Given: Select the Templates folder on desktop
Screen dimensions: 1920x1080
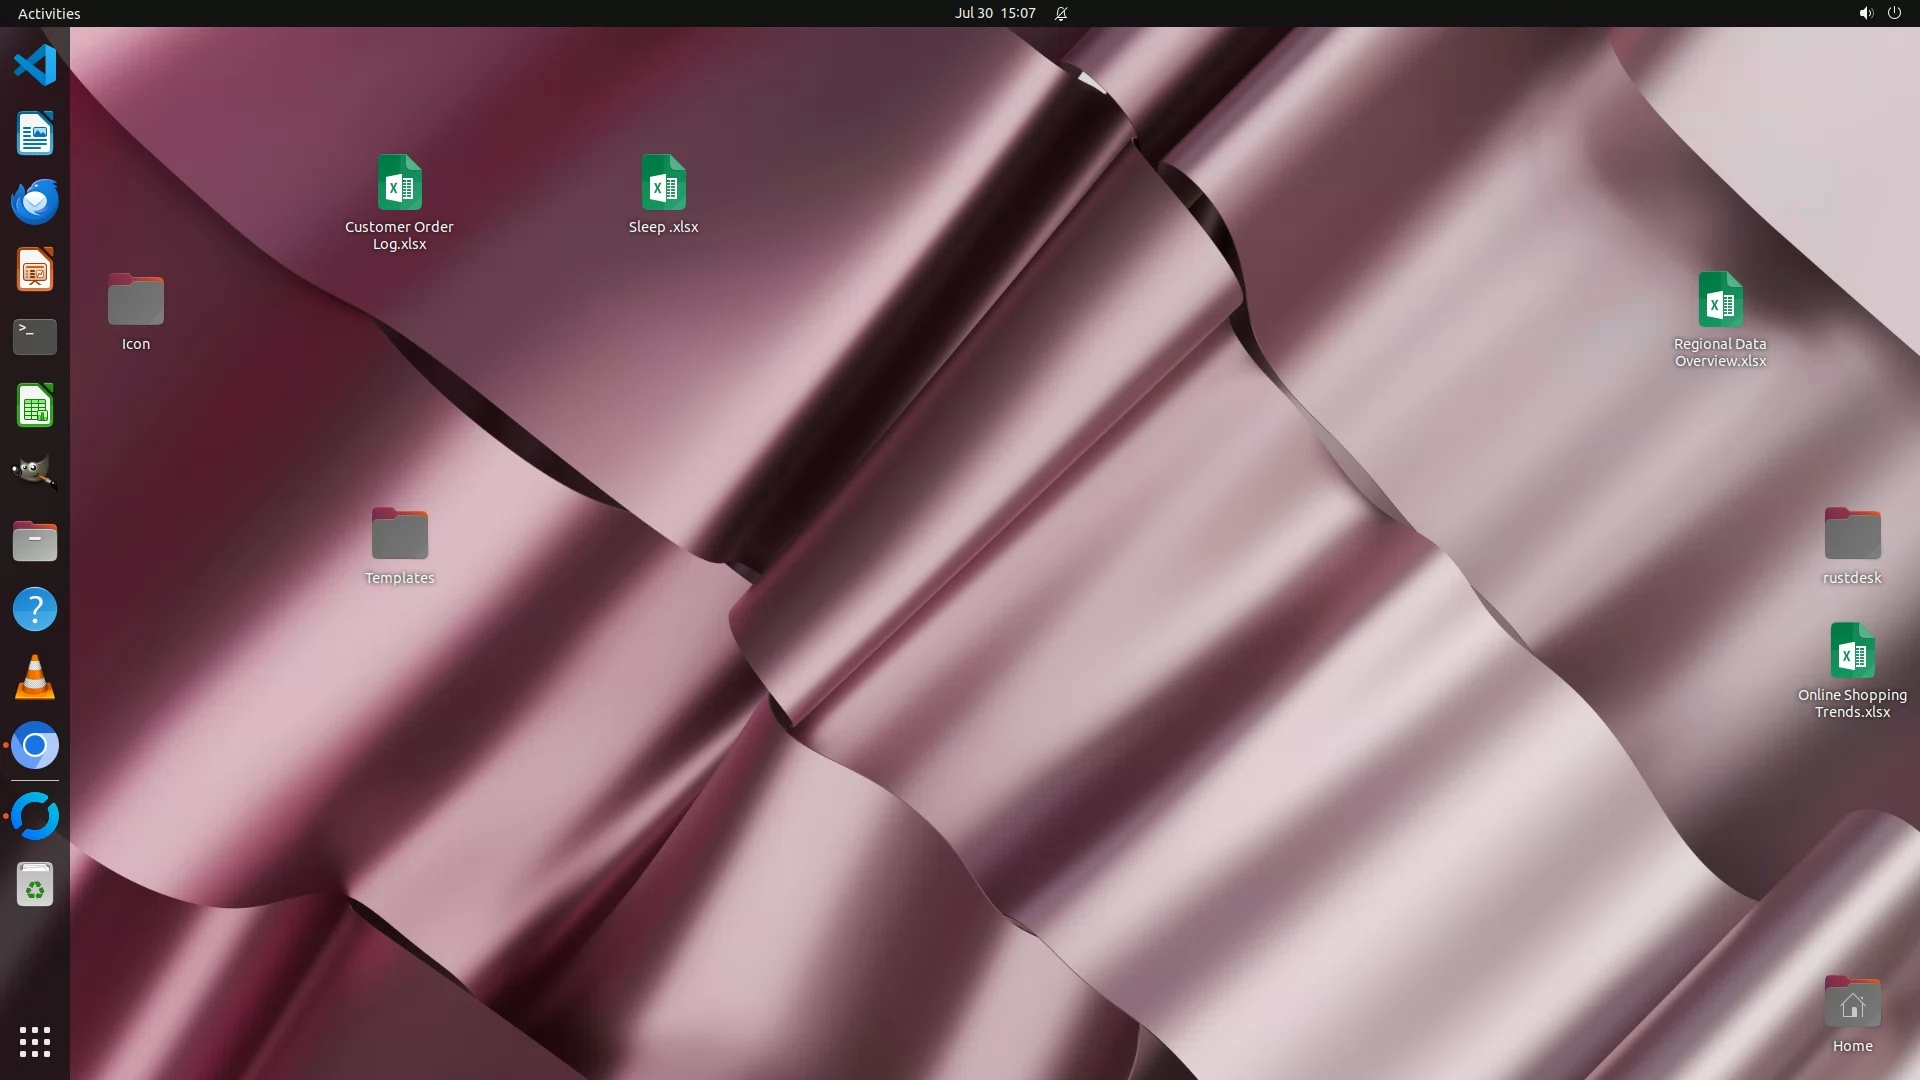Looking at the screenshot, I should click(399, 535).
